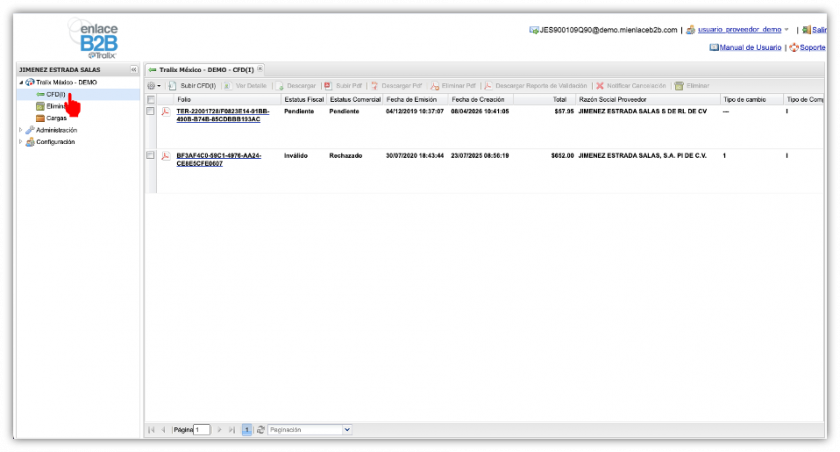Expand the Administración tree node
The width and height of the screenshot is (840, 452).
21,130
